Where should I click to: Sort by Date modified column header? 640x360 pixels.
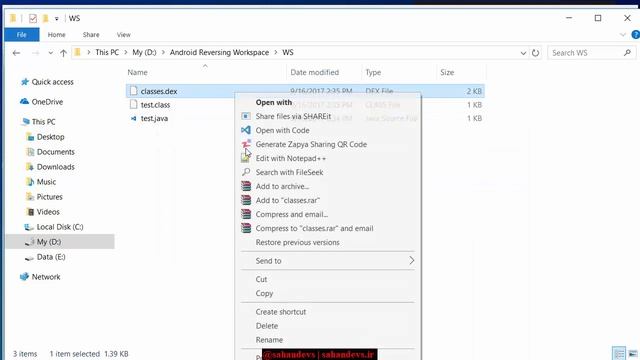(315, 72)
